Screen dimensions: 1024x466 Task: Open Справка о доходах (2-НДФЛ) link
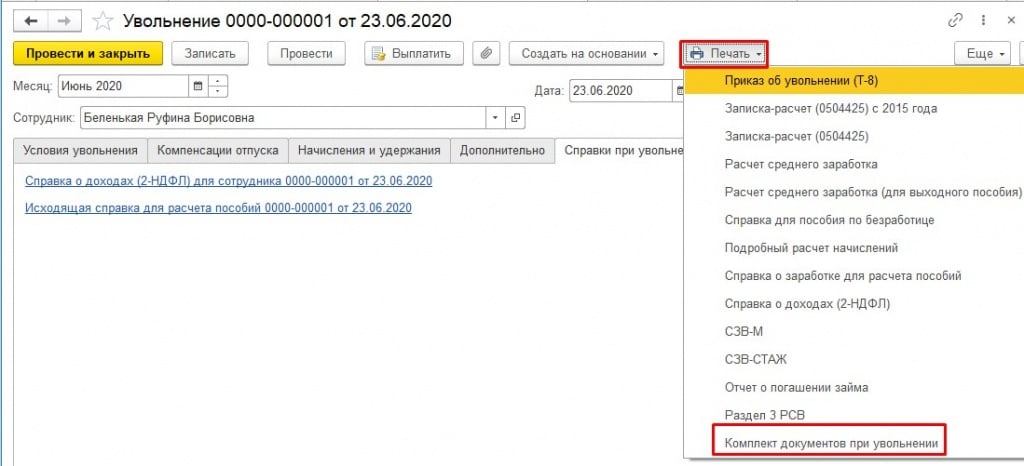coord(227,181)
